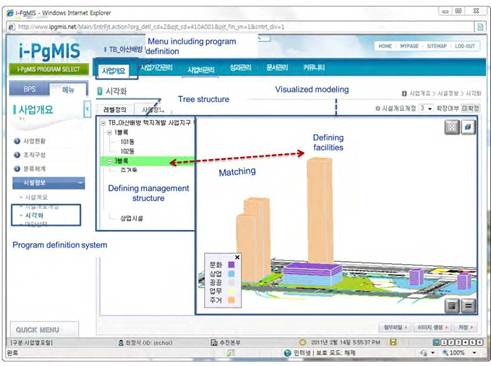This screenshot has width=491, height=366.
Task: Collapse the left sidebar with the arrow handle
Action: click(87, 109)
